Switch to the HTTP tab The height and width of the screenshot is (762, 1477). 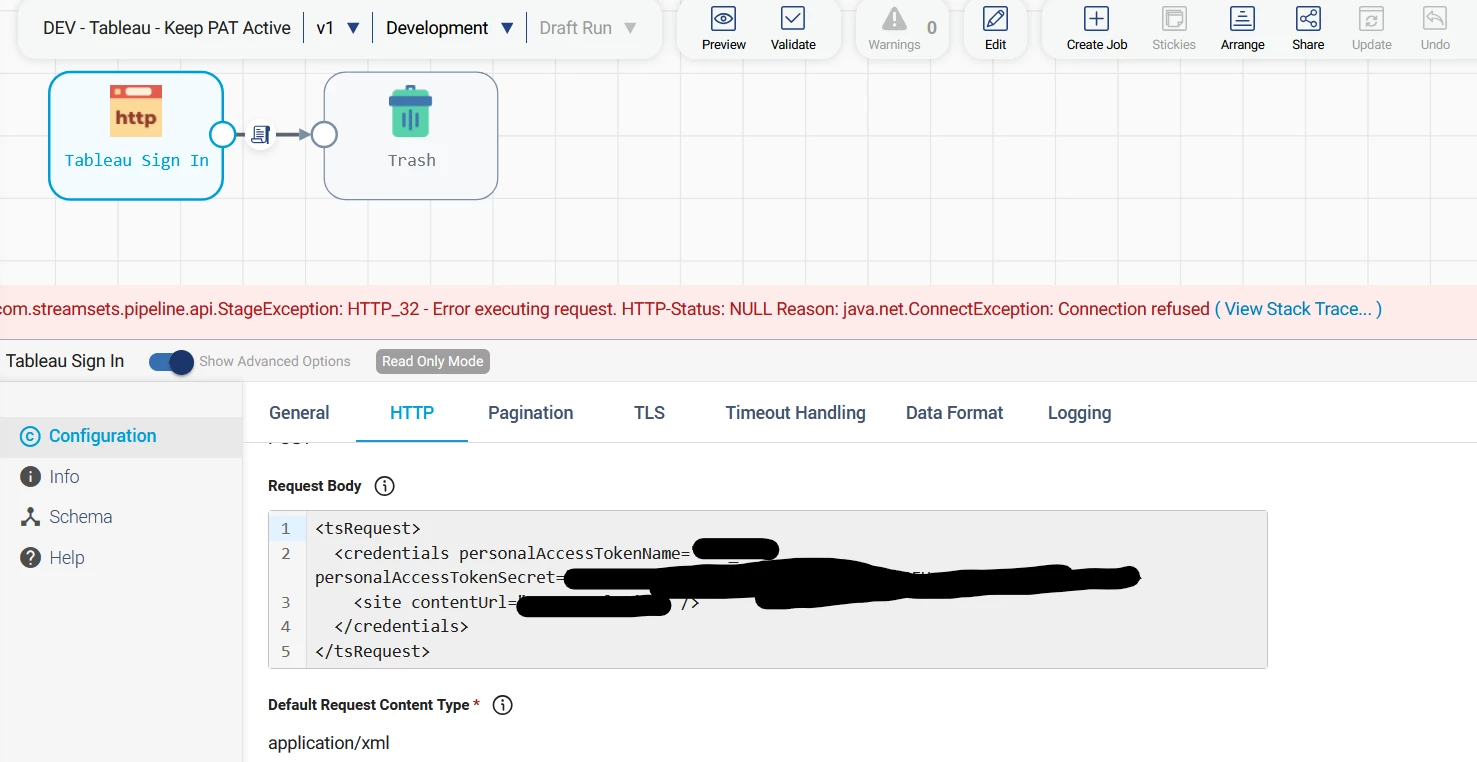(x=412, y=413)
